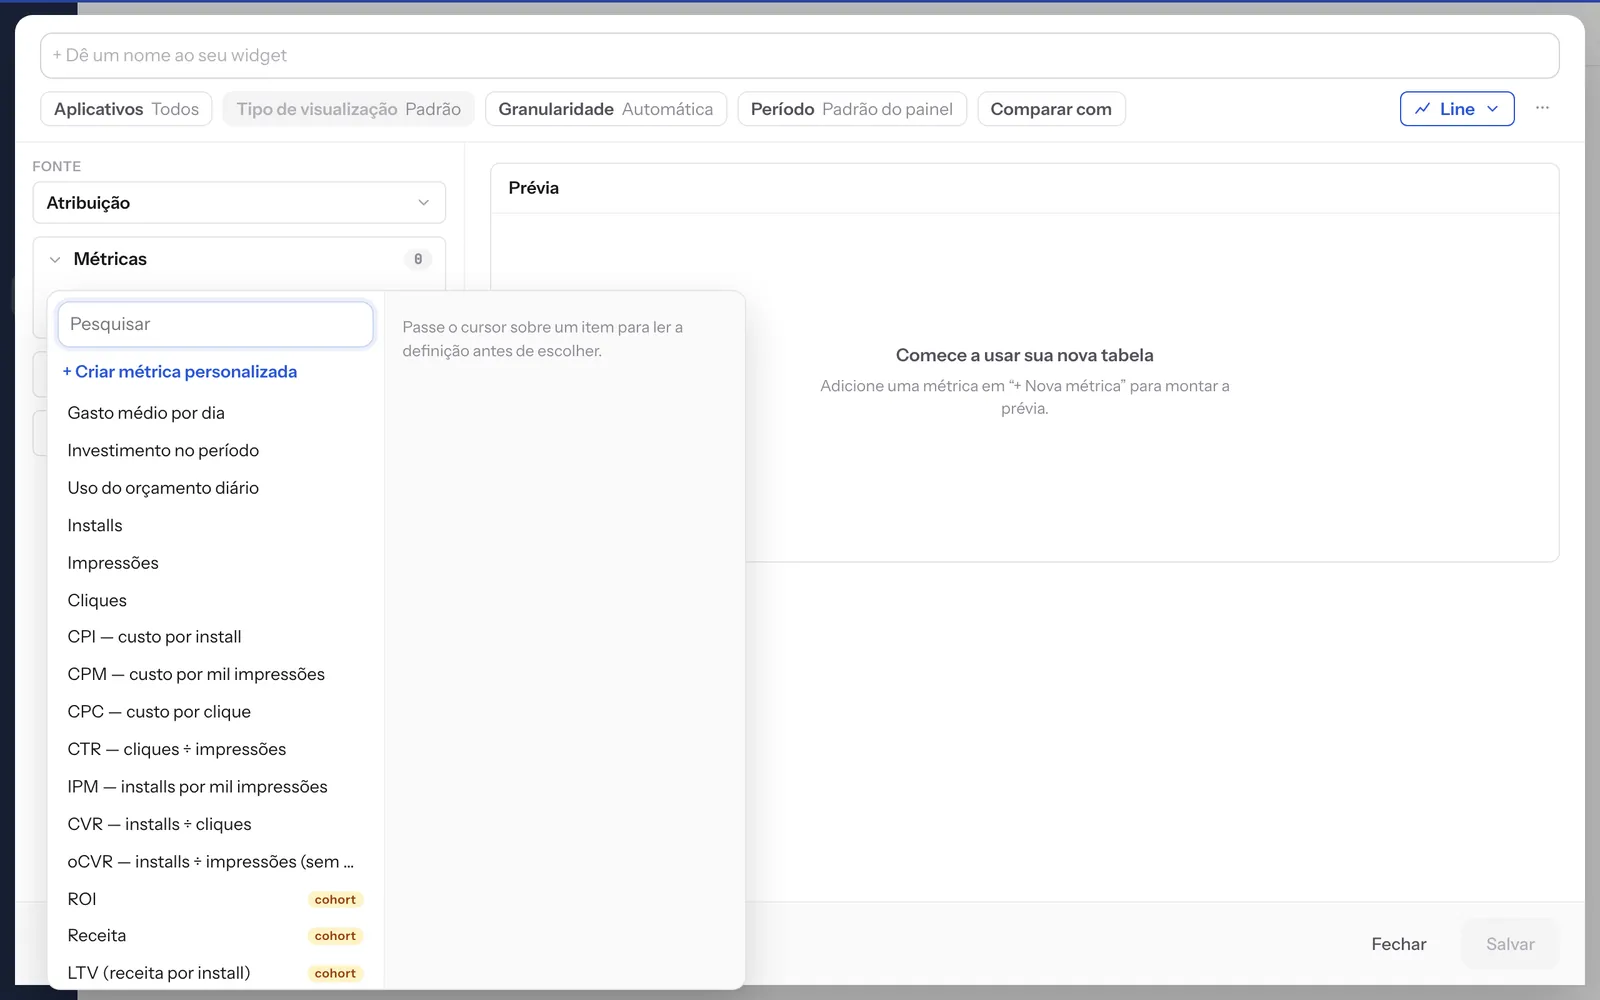Click the FONTE label
Image resolution: width=1600 pixels, height=1000 pixels.
(57, 166)
